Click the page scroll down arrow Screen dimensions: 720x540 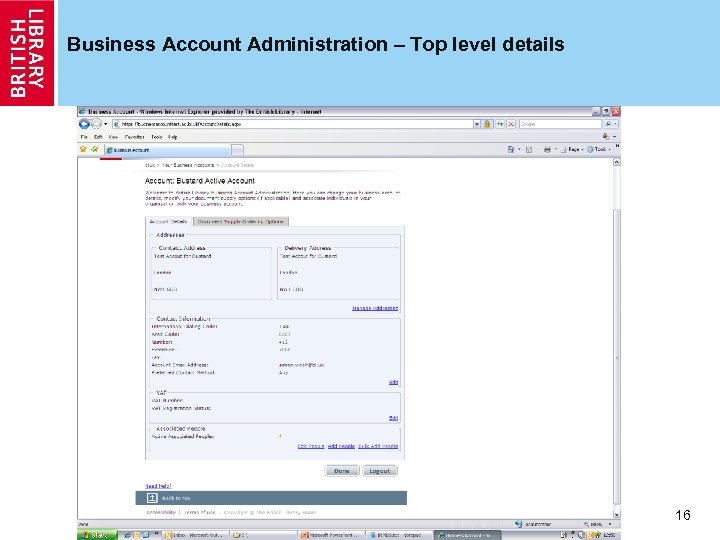coord(617,514)
